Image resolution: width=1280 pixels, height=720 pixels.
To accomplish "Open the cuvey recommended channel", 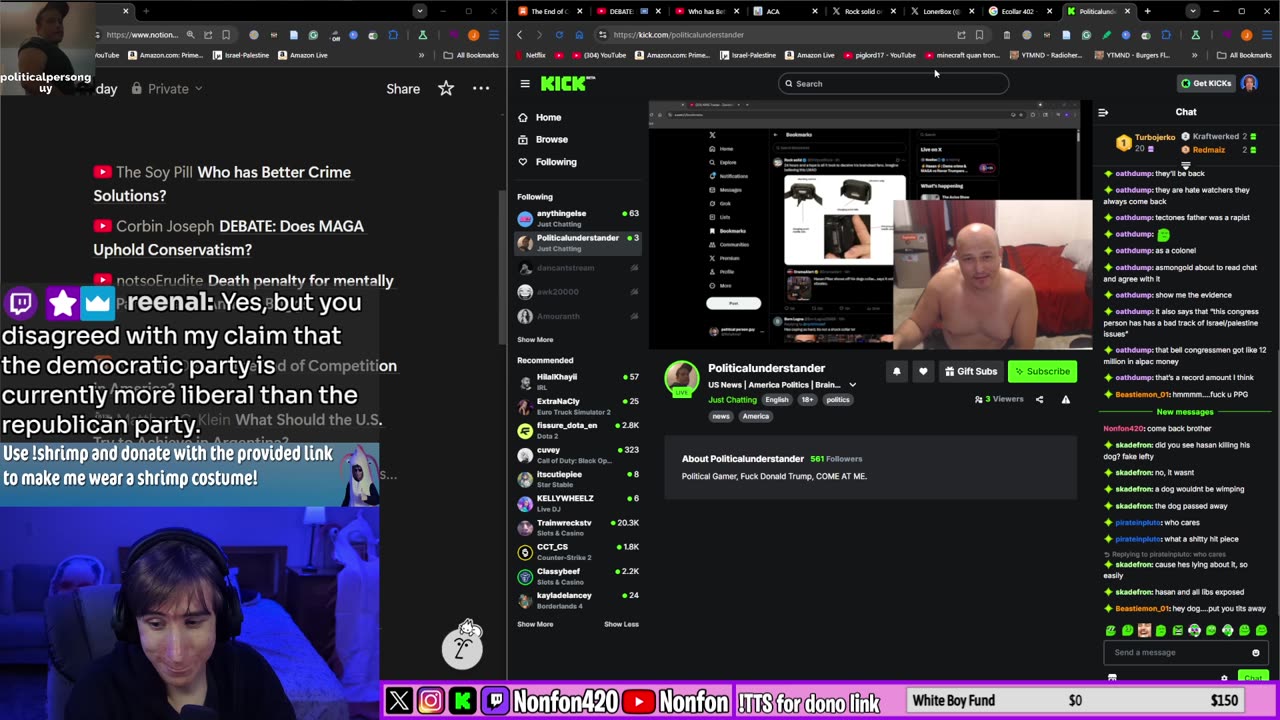I will [577, 454].
